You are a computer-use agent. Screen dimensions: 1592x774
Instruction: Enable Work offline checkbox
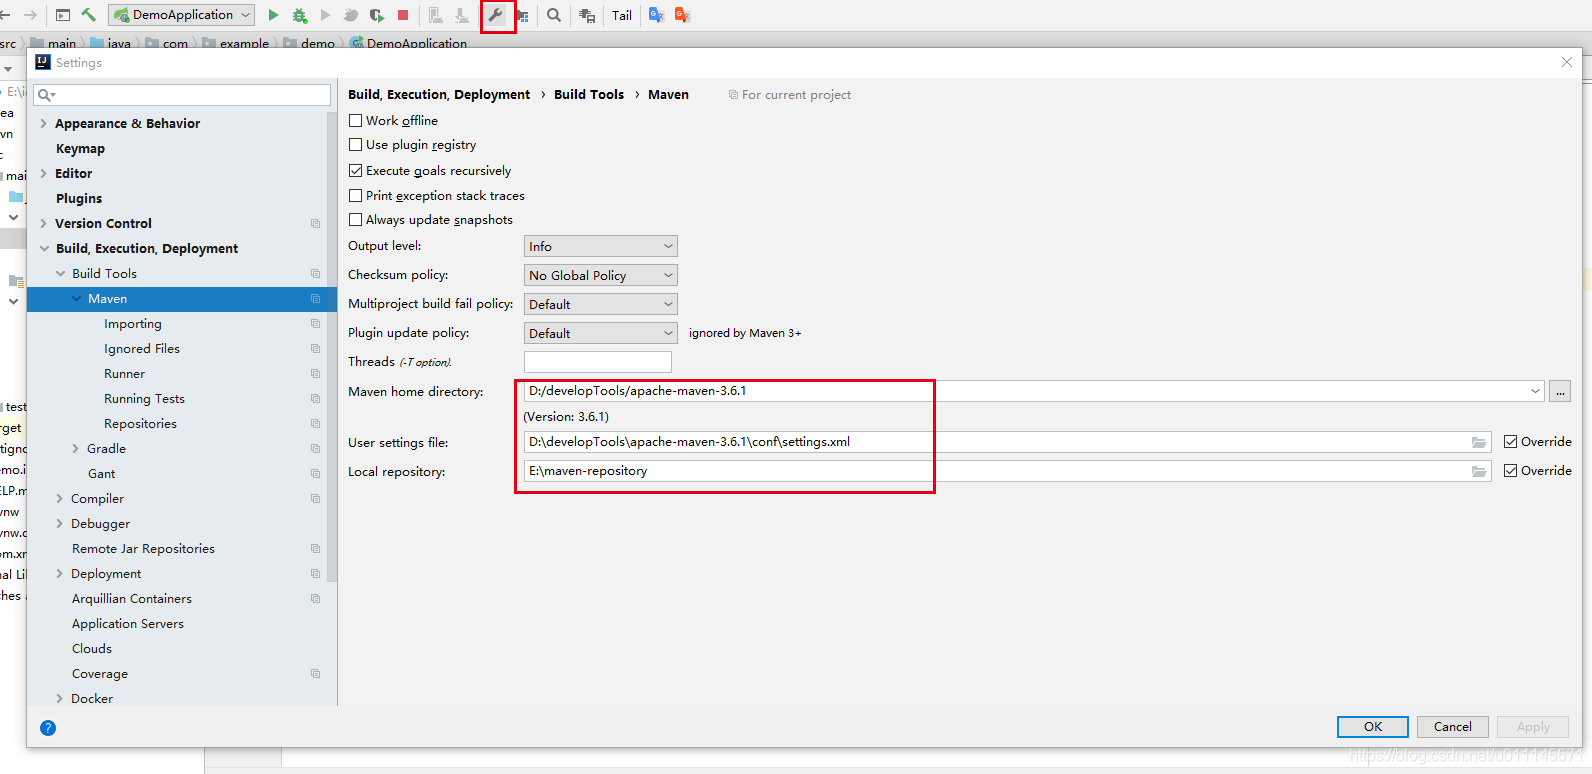(355, 120)
